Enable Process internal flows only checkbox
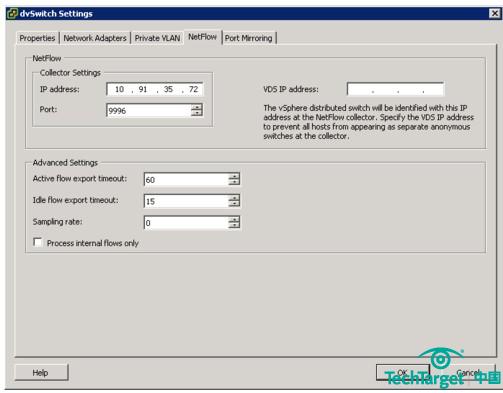 (38, 242)
